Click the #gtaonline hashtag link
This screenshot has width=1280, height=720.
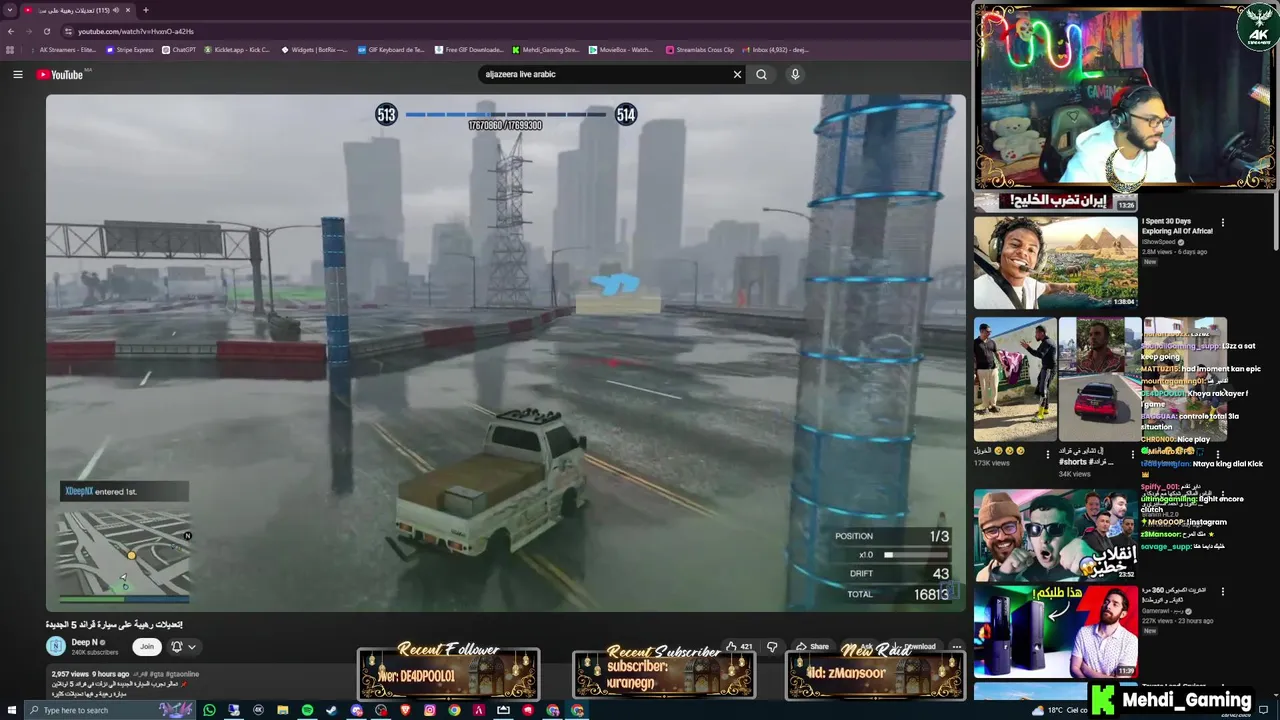click(183, 674)
